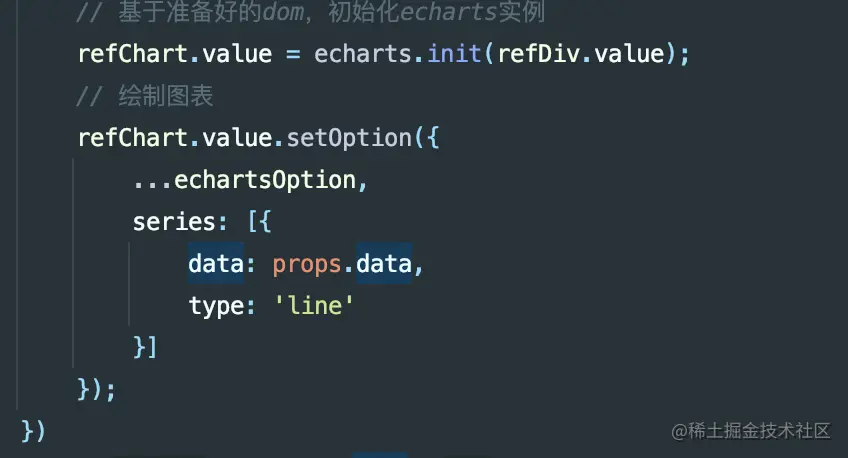Click the highlighted data after props.

[x=384, y=264]
